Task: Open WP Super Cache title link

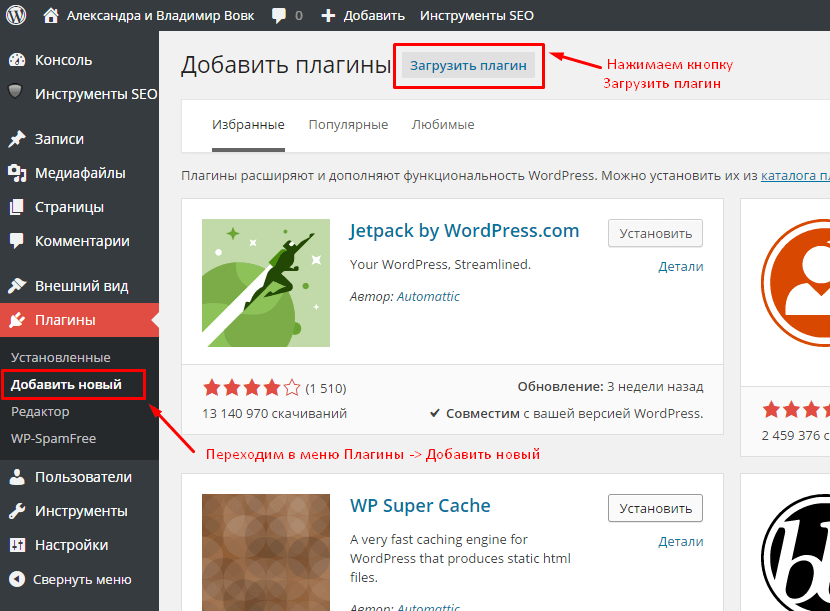Action: click(x=420, y=506)
